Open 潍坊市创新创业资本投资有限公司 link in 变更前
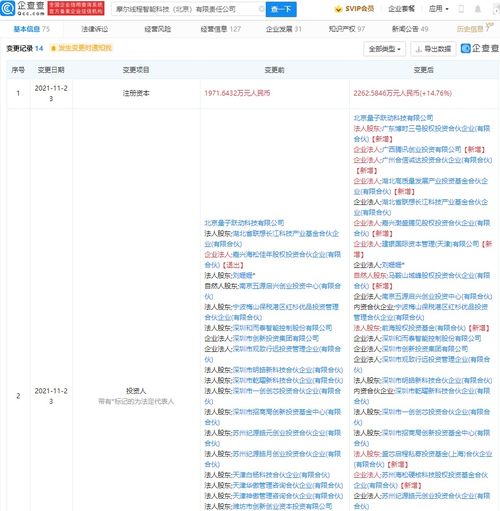 (282, 506)
